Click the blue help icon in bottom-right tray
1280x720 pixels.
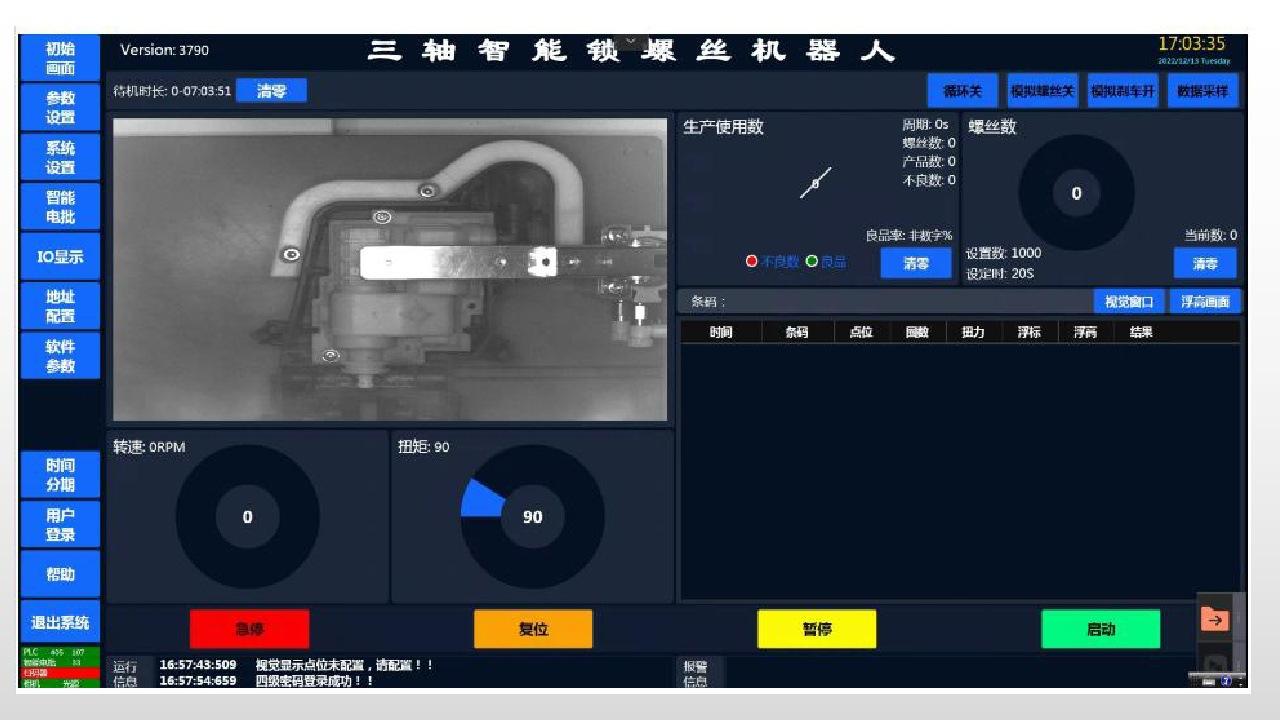(x=1225, y=681)
